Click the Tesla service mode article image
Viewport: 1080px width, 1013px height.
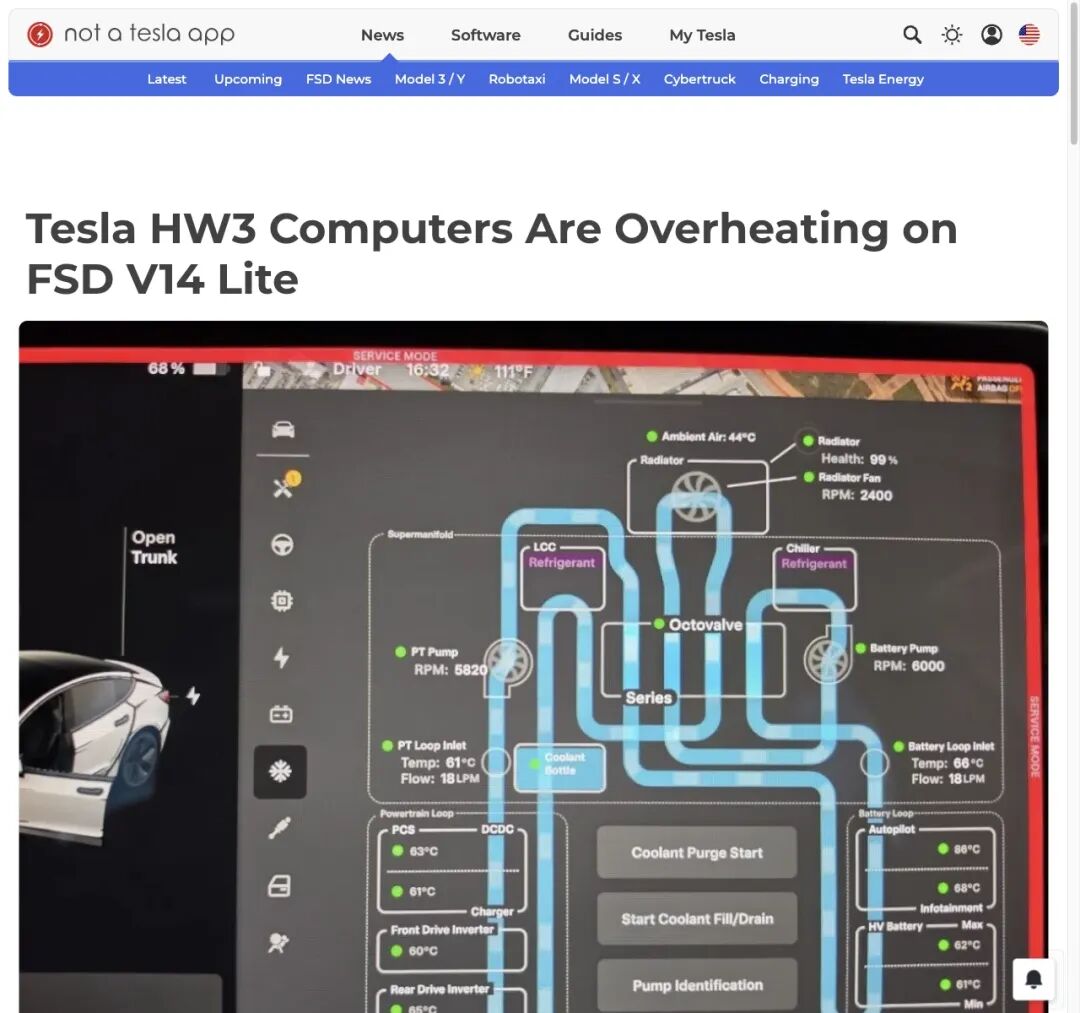(x=534, y=667)
